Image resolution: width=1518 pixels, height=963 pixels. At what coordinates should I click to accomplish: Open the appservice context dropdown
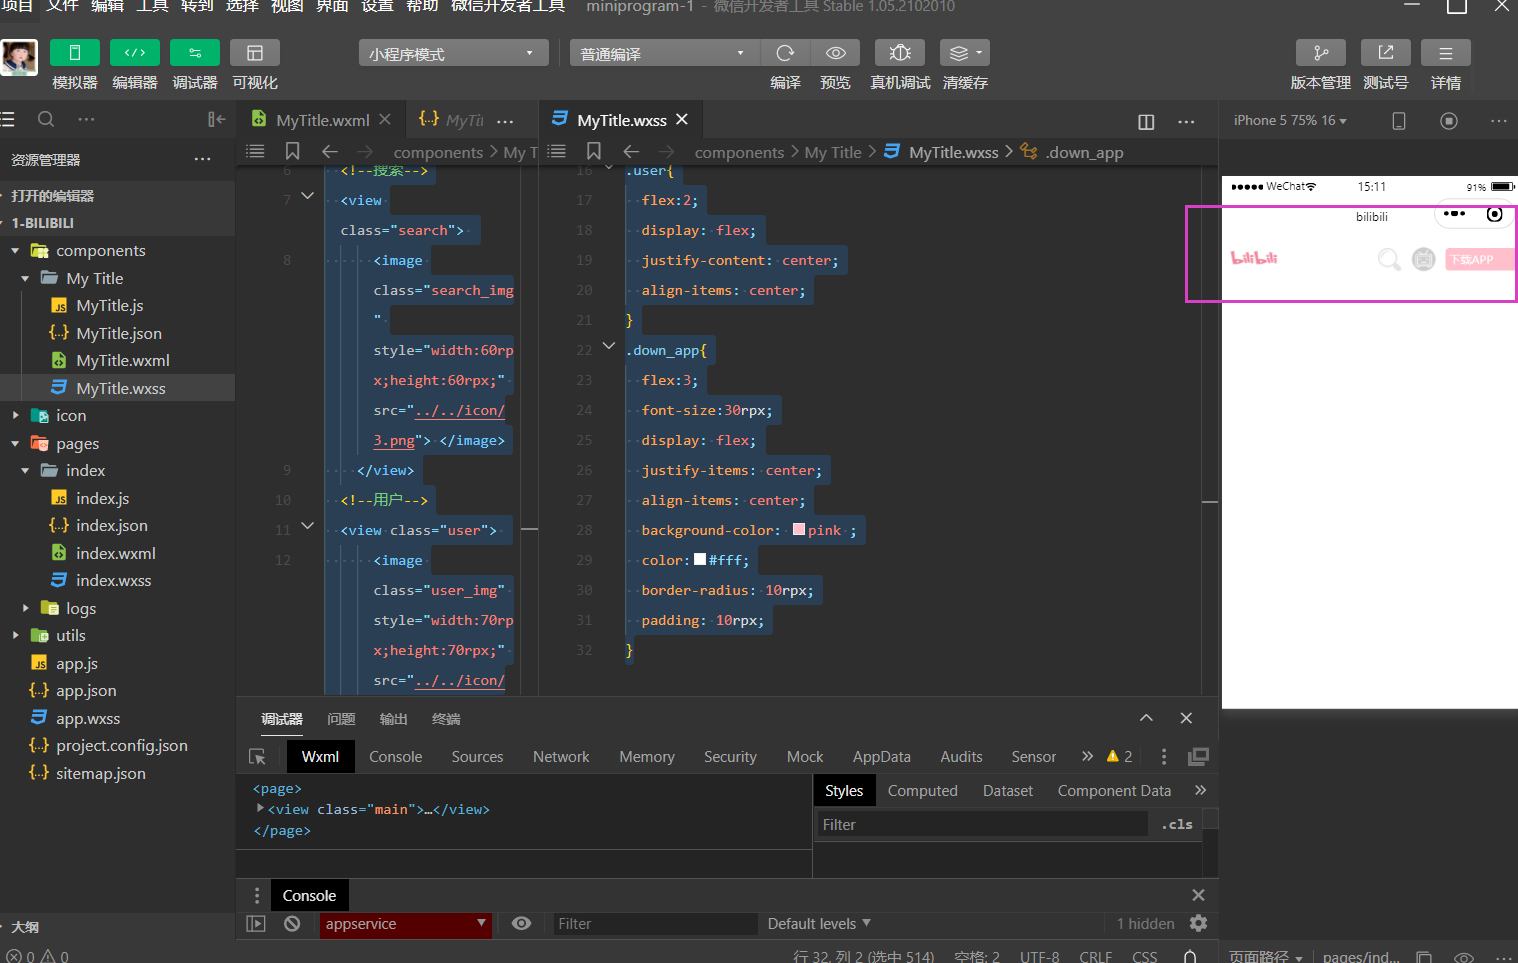point(405,924)
